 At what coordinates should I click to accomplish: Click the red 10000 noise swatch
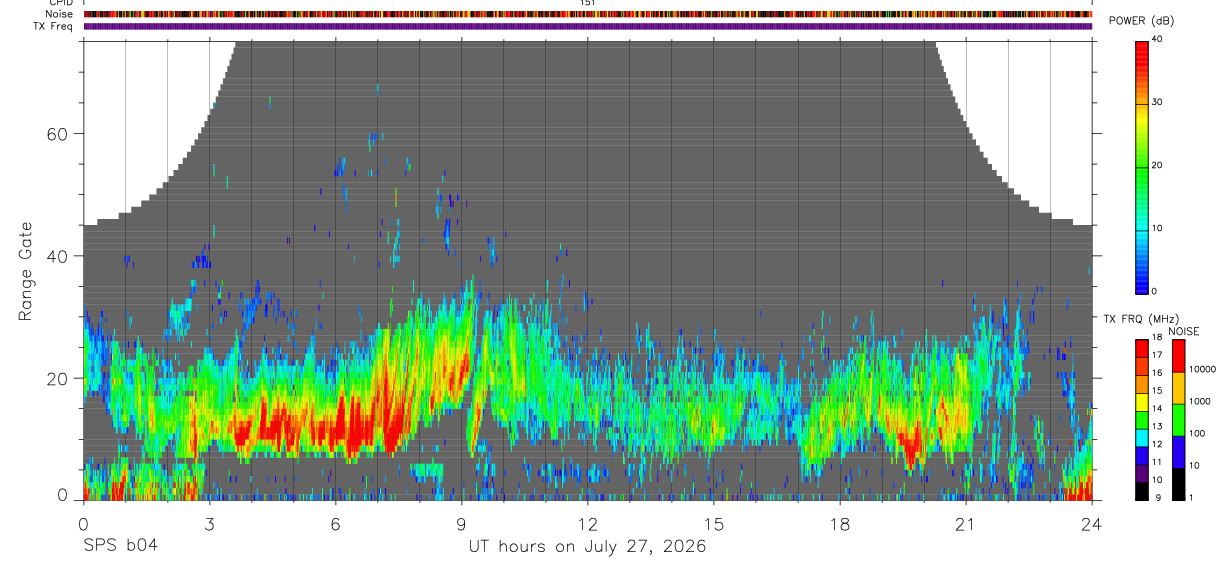point(1177,356)
